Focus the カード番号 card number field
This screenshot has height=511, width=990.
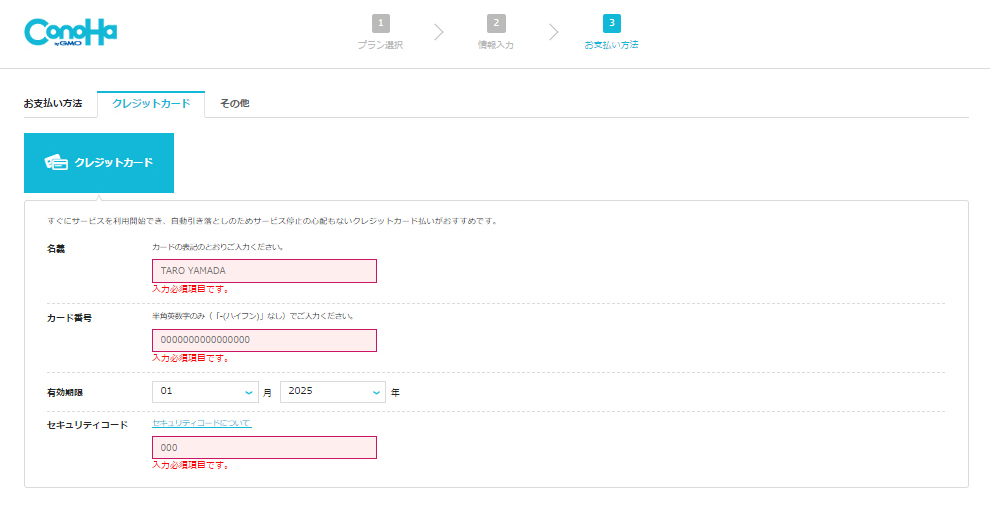pos(265,340)
